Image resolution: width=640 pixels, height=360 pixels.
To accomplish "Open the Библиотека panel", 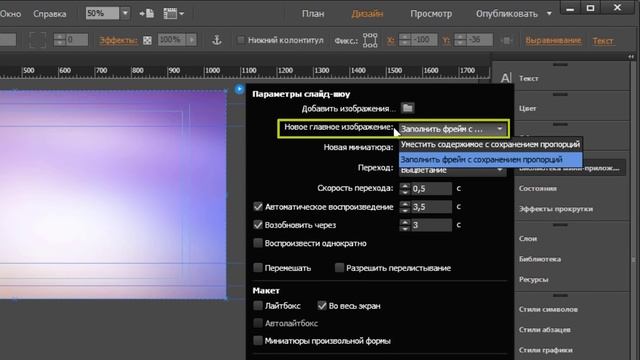I will tap(540, 259).
